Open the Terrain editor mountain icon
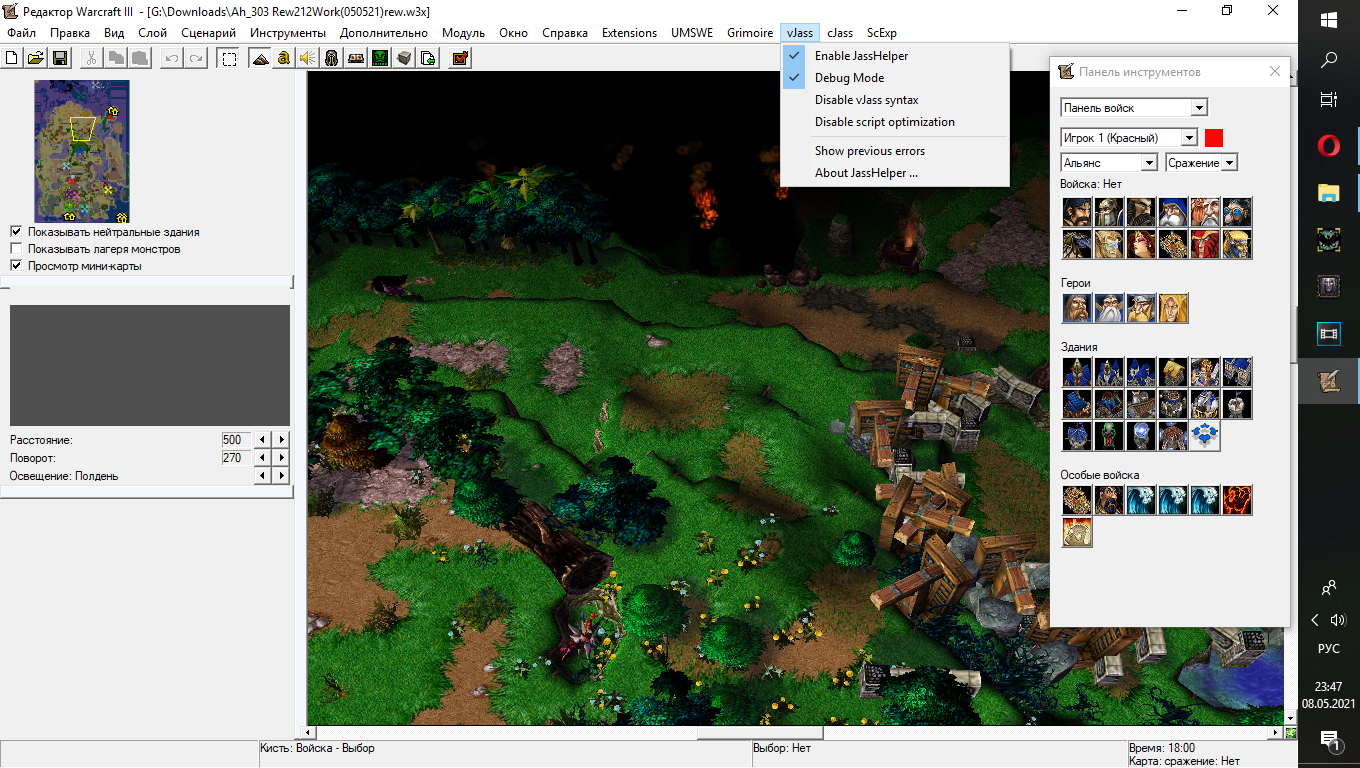This screenshot has height=768, width=1360. tap(260, 58)
